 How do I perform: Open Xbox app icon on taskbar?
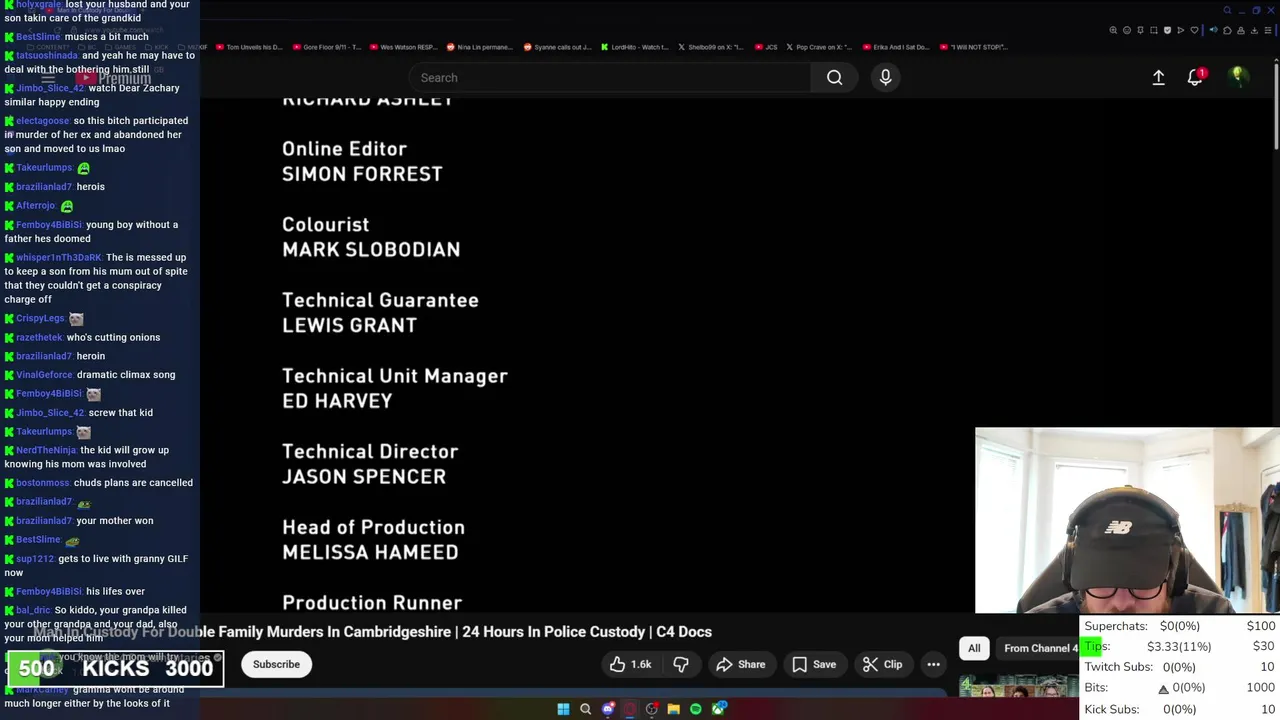(719, 709)
